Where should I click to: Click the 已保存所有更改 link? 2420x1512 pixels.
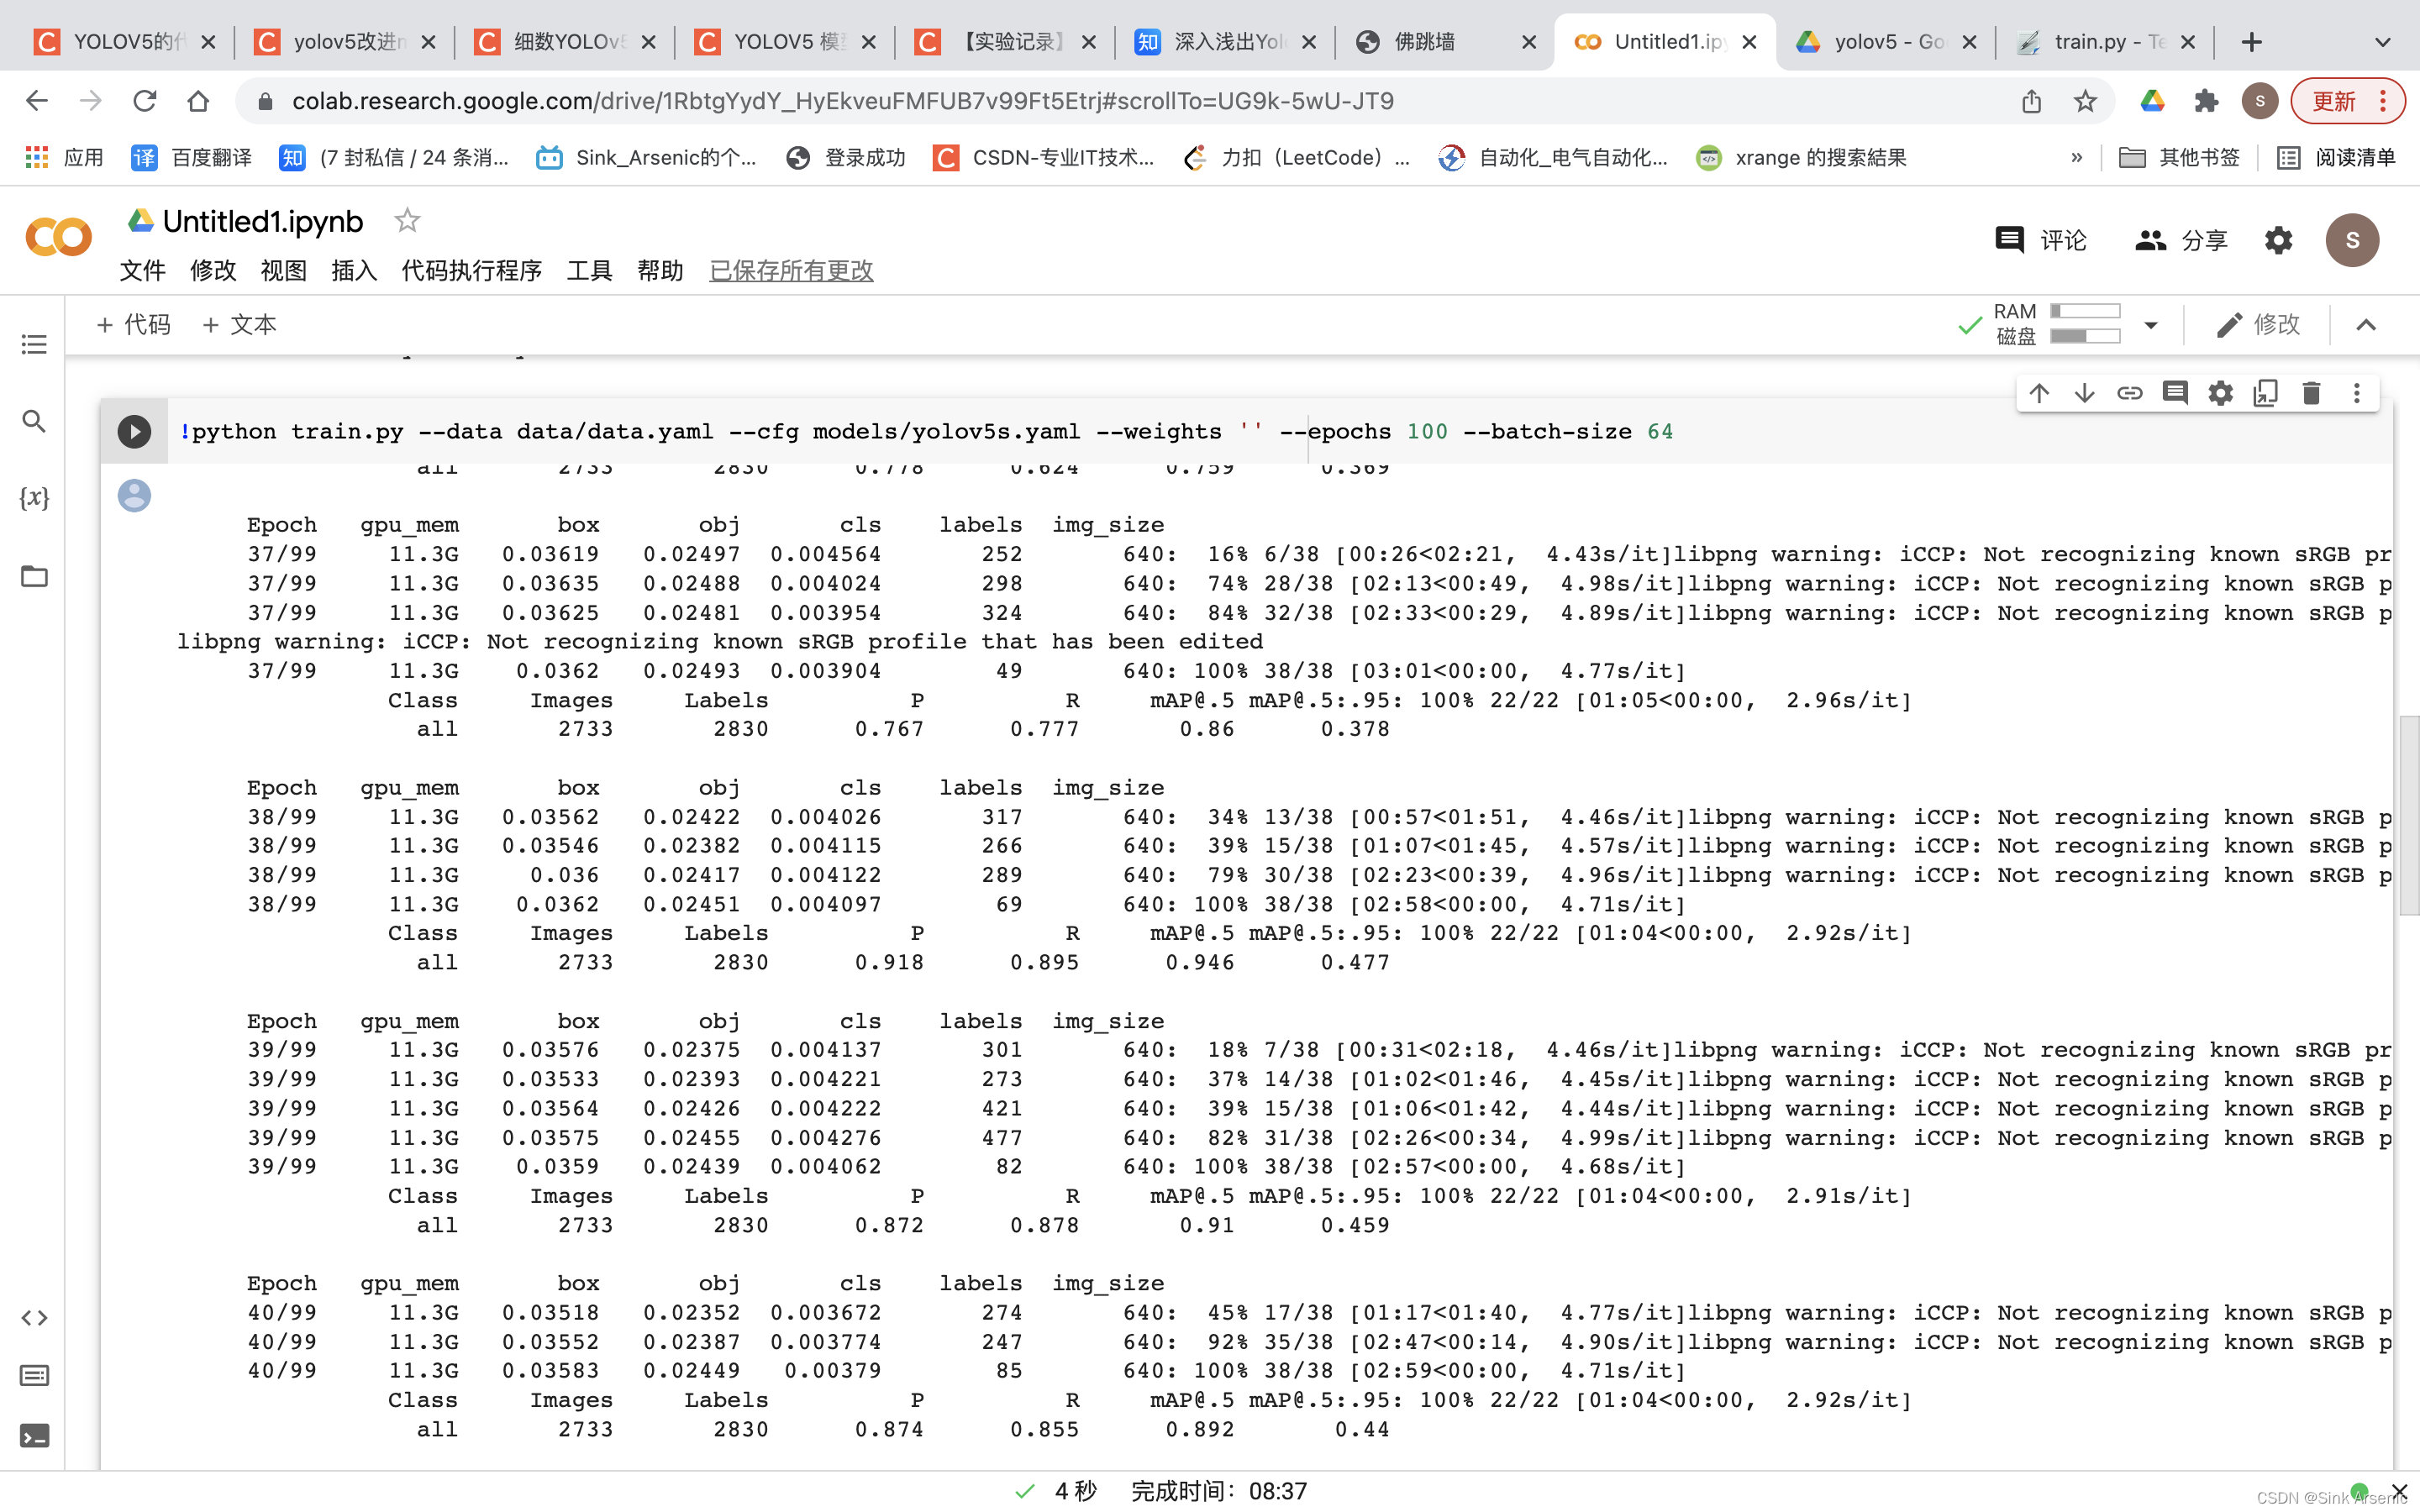(x=791, y=270)
